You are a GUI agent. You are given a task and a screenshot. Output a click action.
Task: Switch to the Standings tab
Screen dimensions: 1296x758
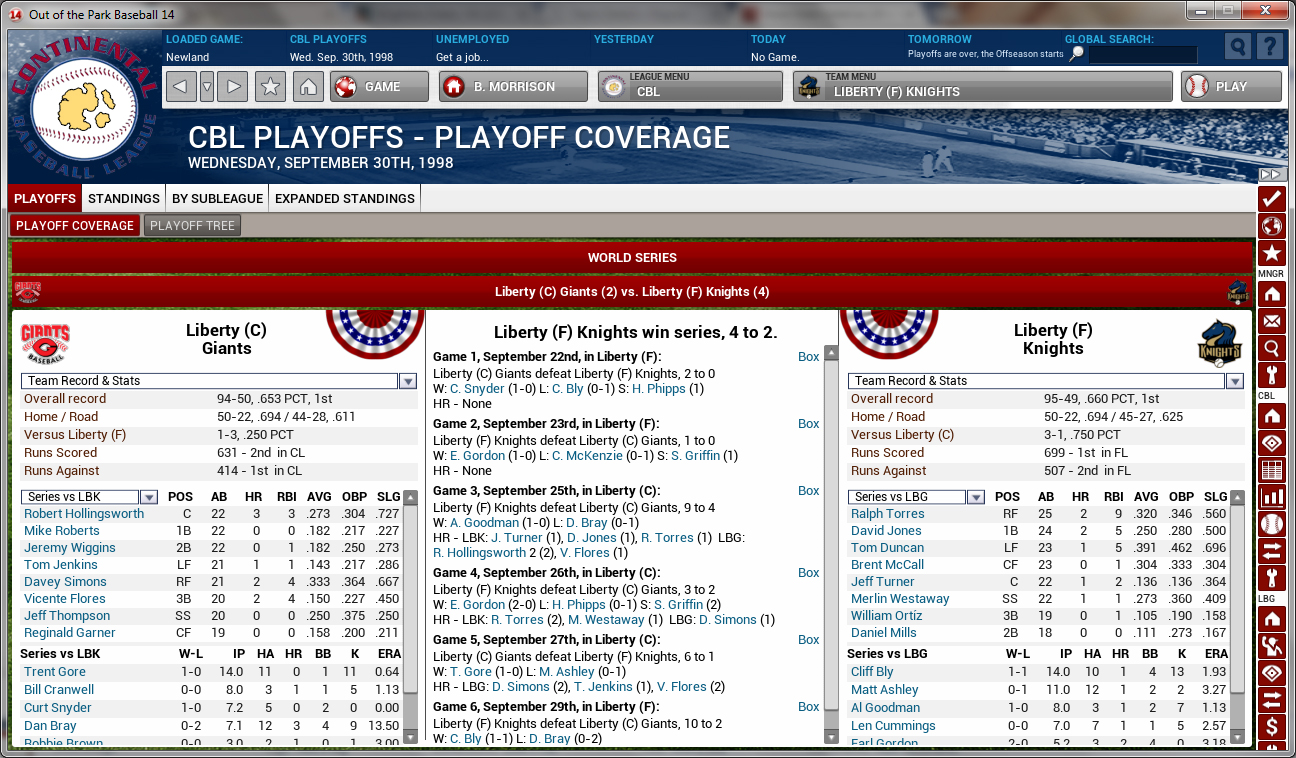[x=124, y=198]
